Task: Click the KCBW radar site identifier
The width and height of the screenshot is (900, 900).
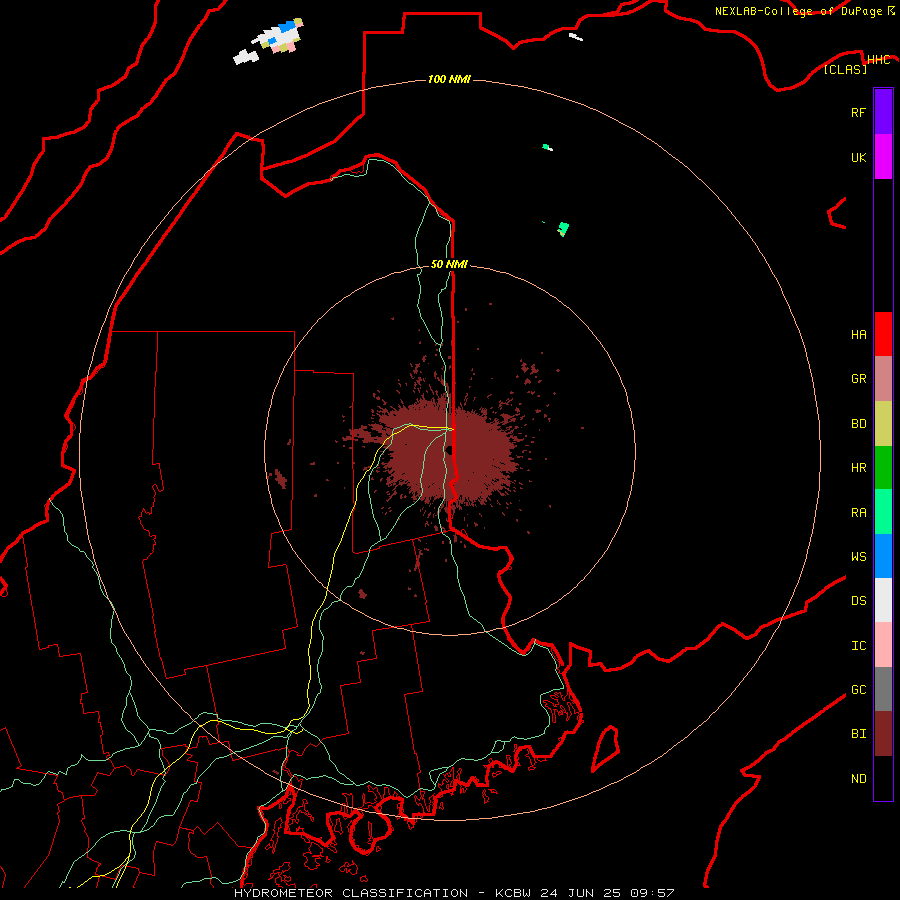Action: (513, 893)
